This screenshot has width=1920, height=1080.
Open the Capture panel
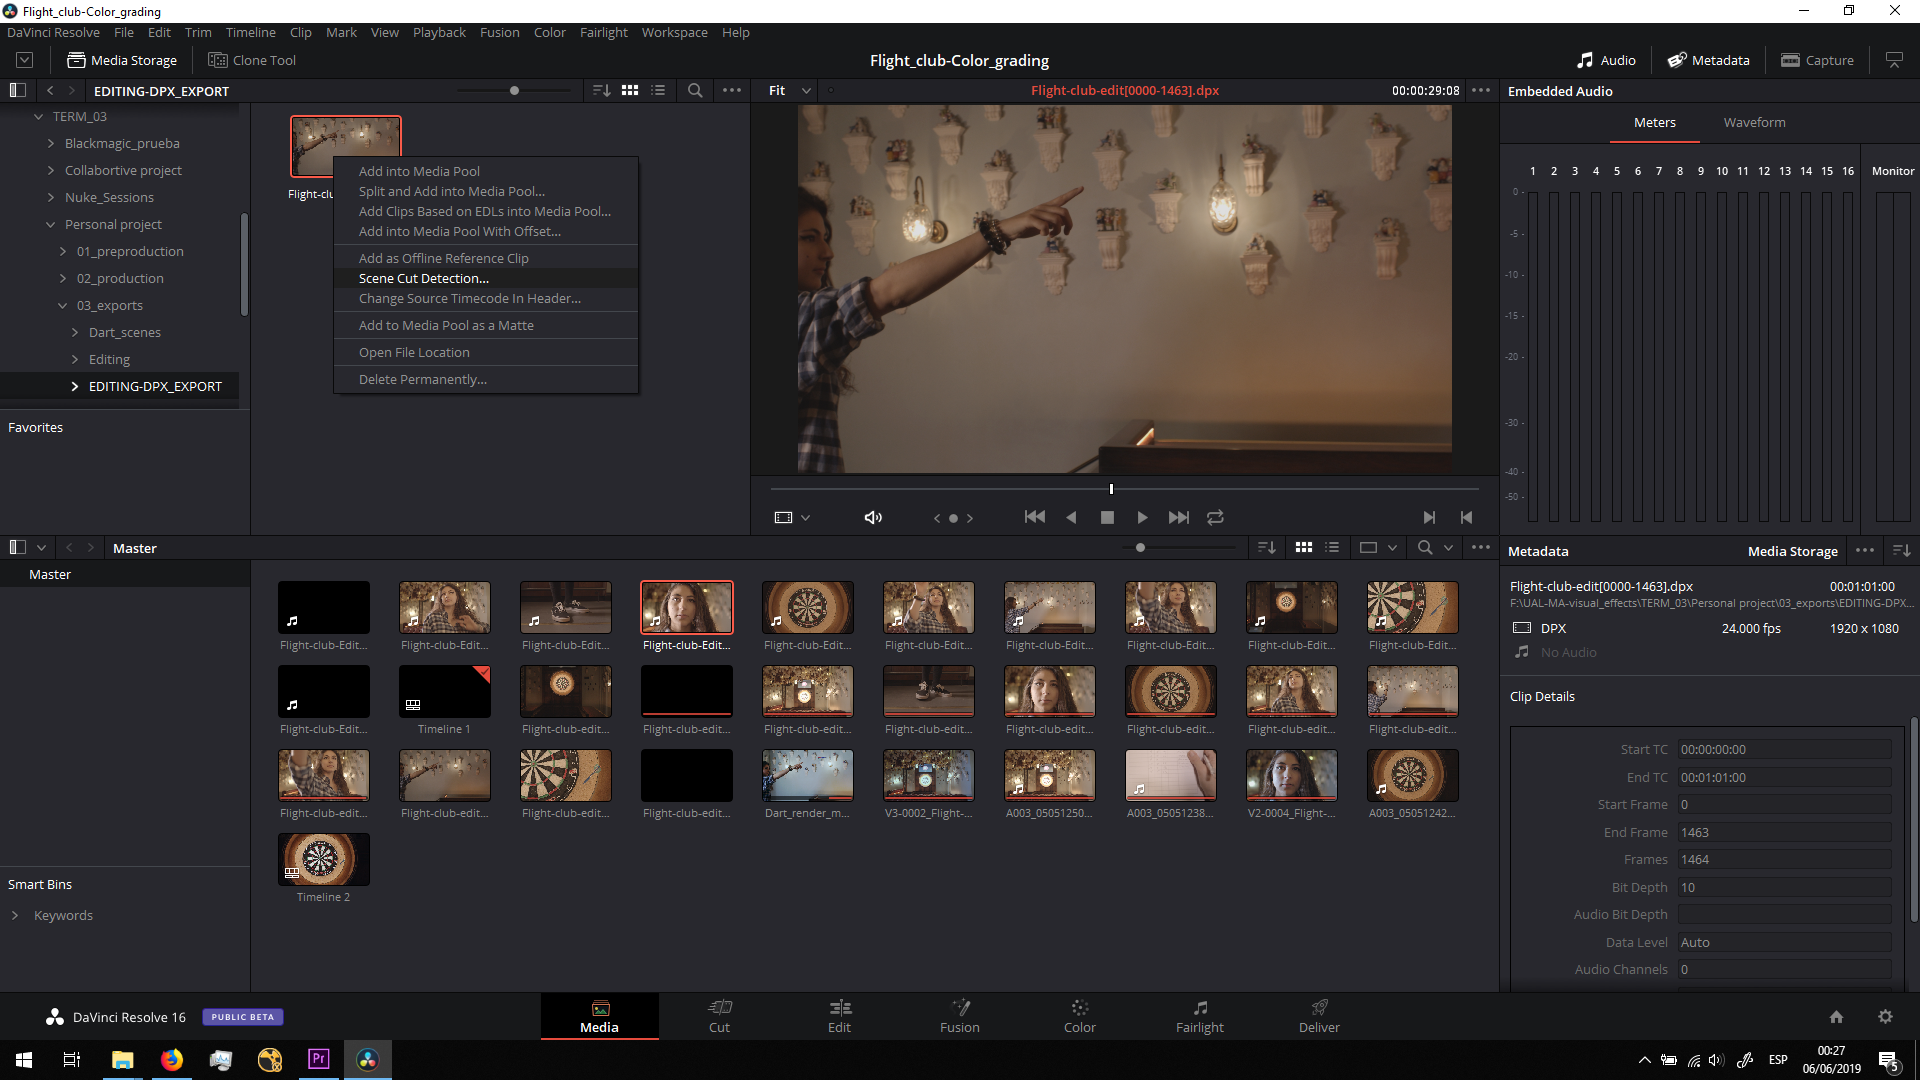click(1817, 60)
